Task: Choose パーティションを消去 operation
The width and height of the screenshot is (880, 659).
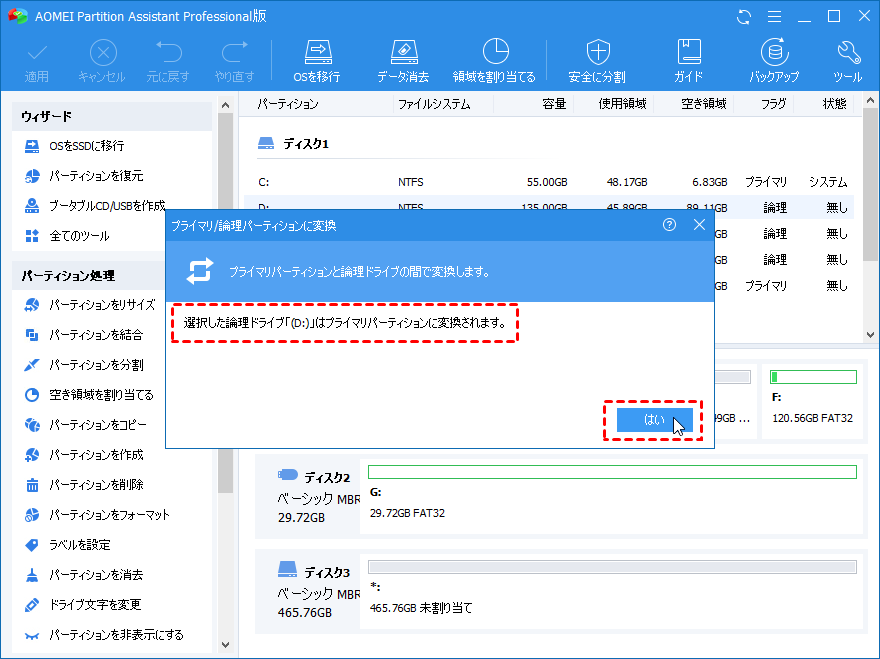Action: [95, 575]
